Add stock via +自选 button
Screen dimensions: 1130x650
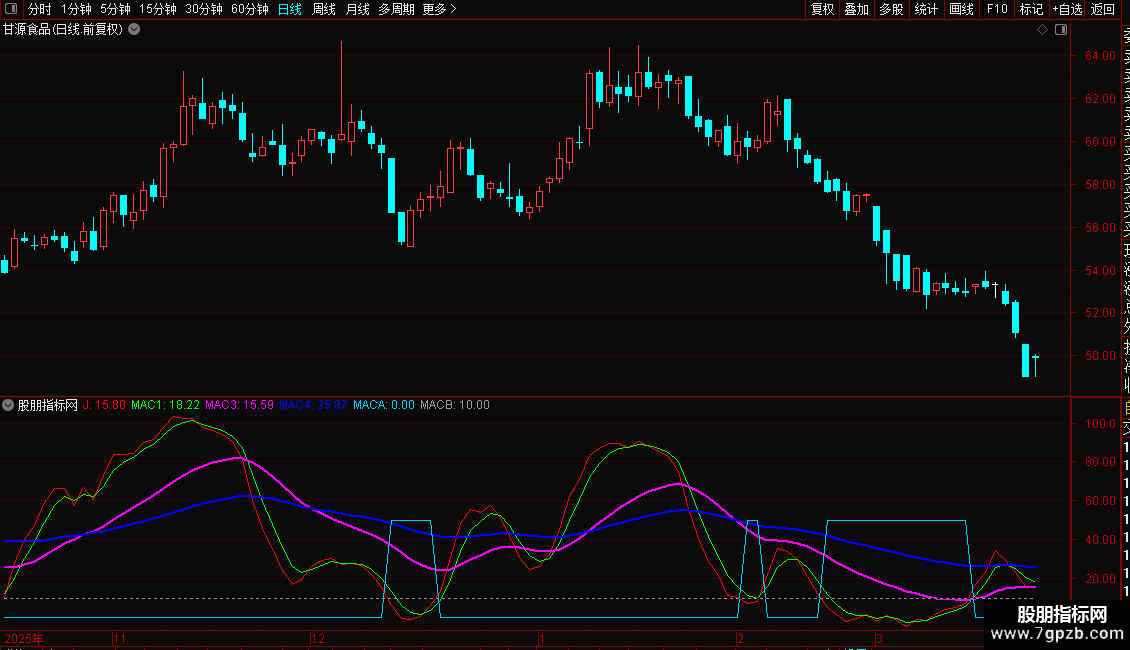(x=1067, y=9)
